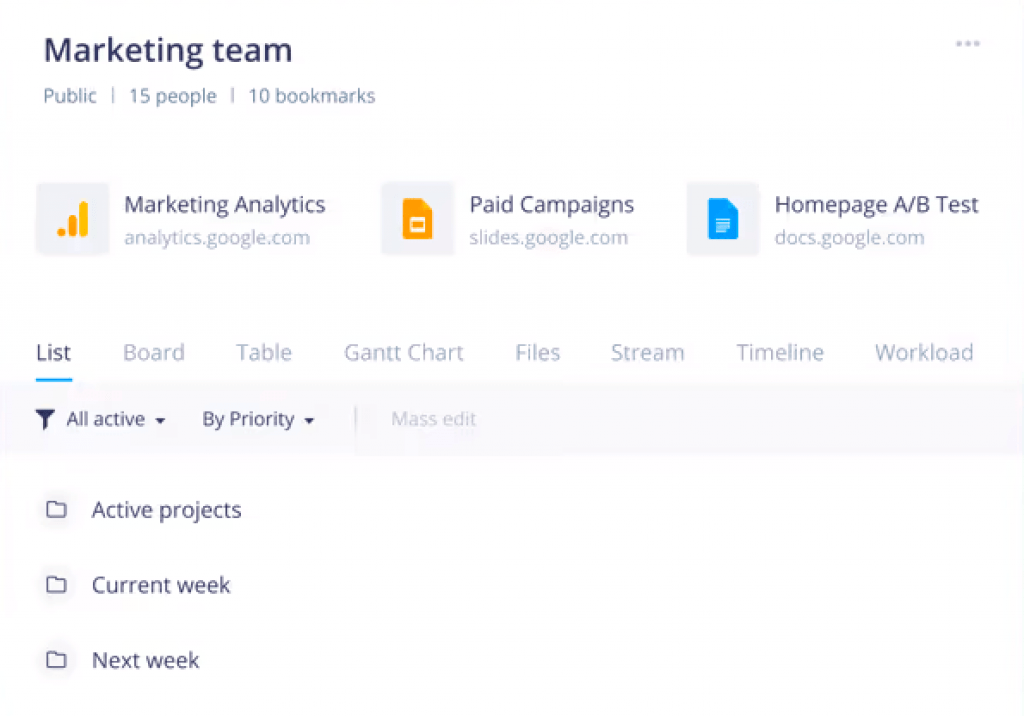Image resolution: width=1024 pixels, height=716 pixels.
Task: Switch to the Board tab
Action: click(154, 353)
